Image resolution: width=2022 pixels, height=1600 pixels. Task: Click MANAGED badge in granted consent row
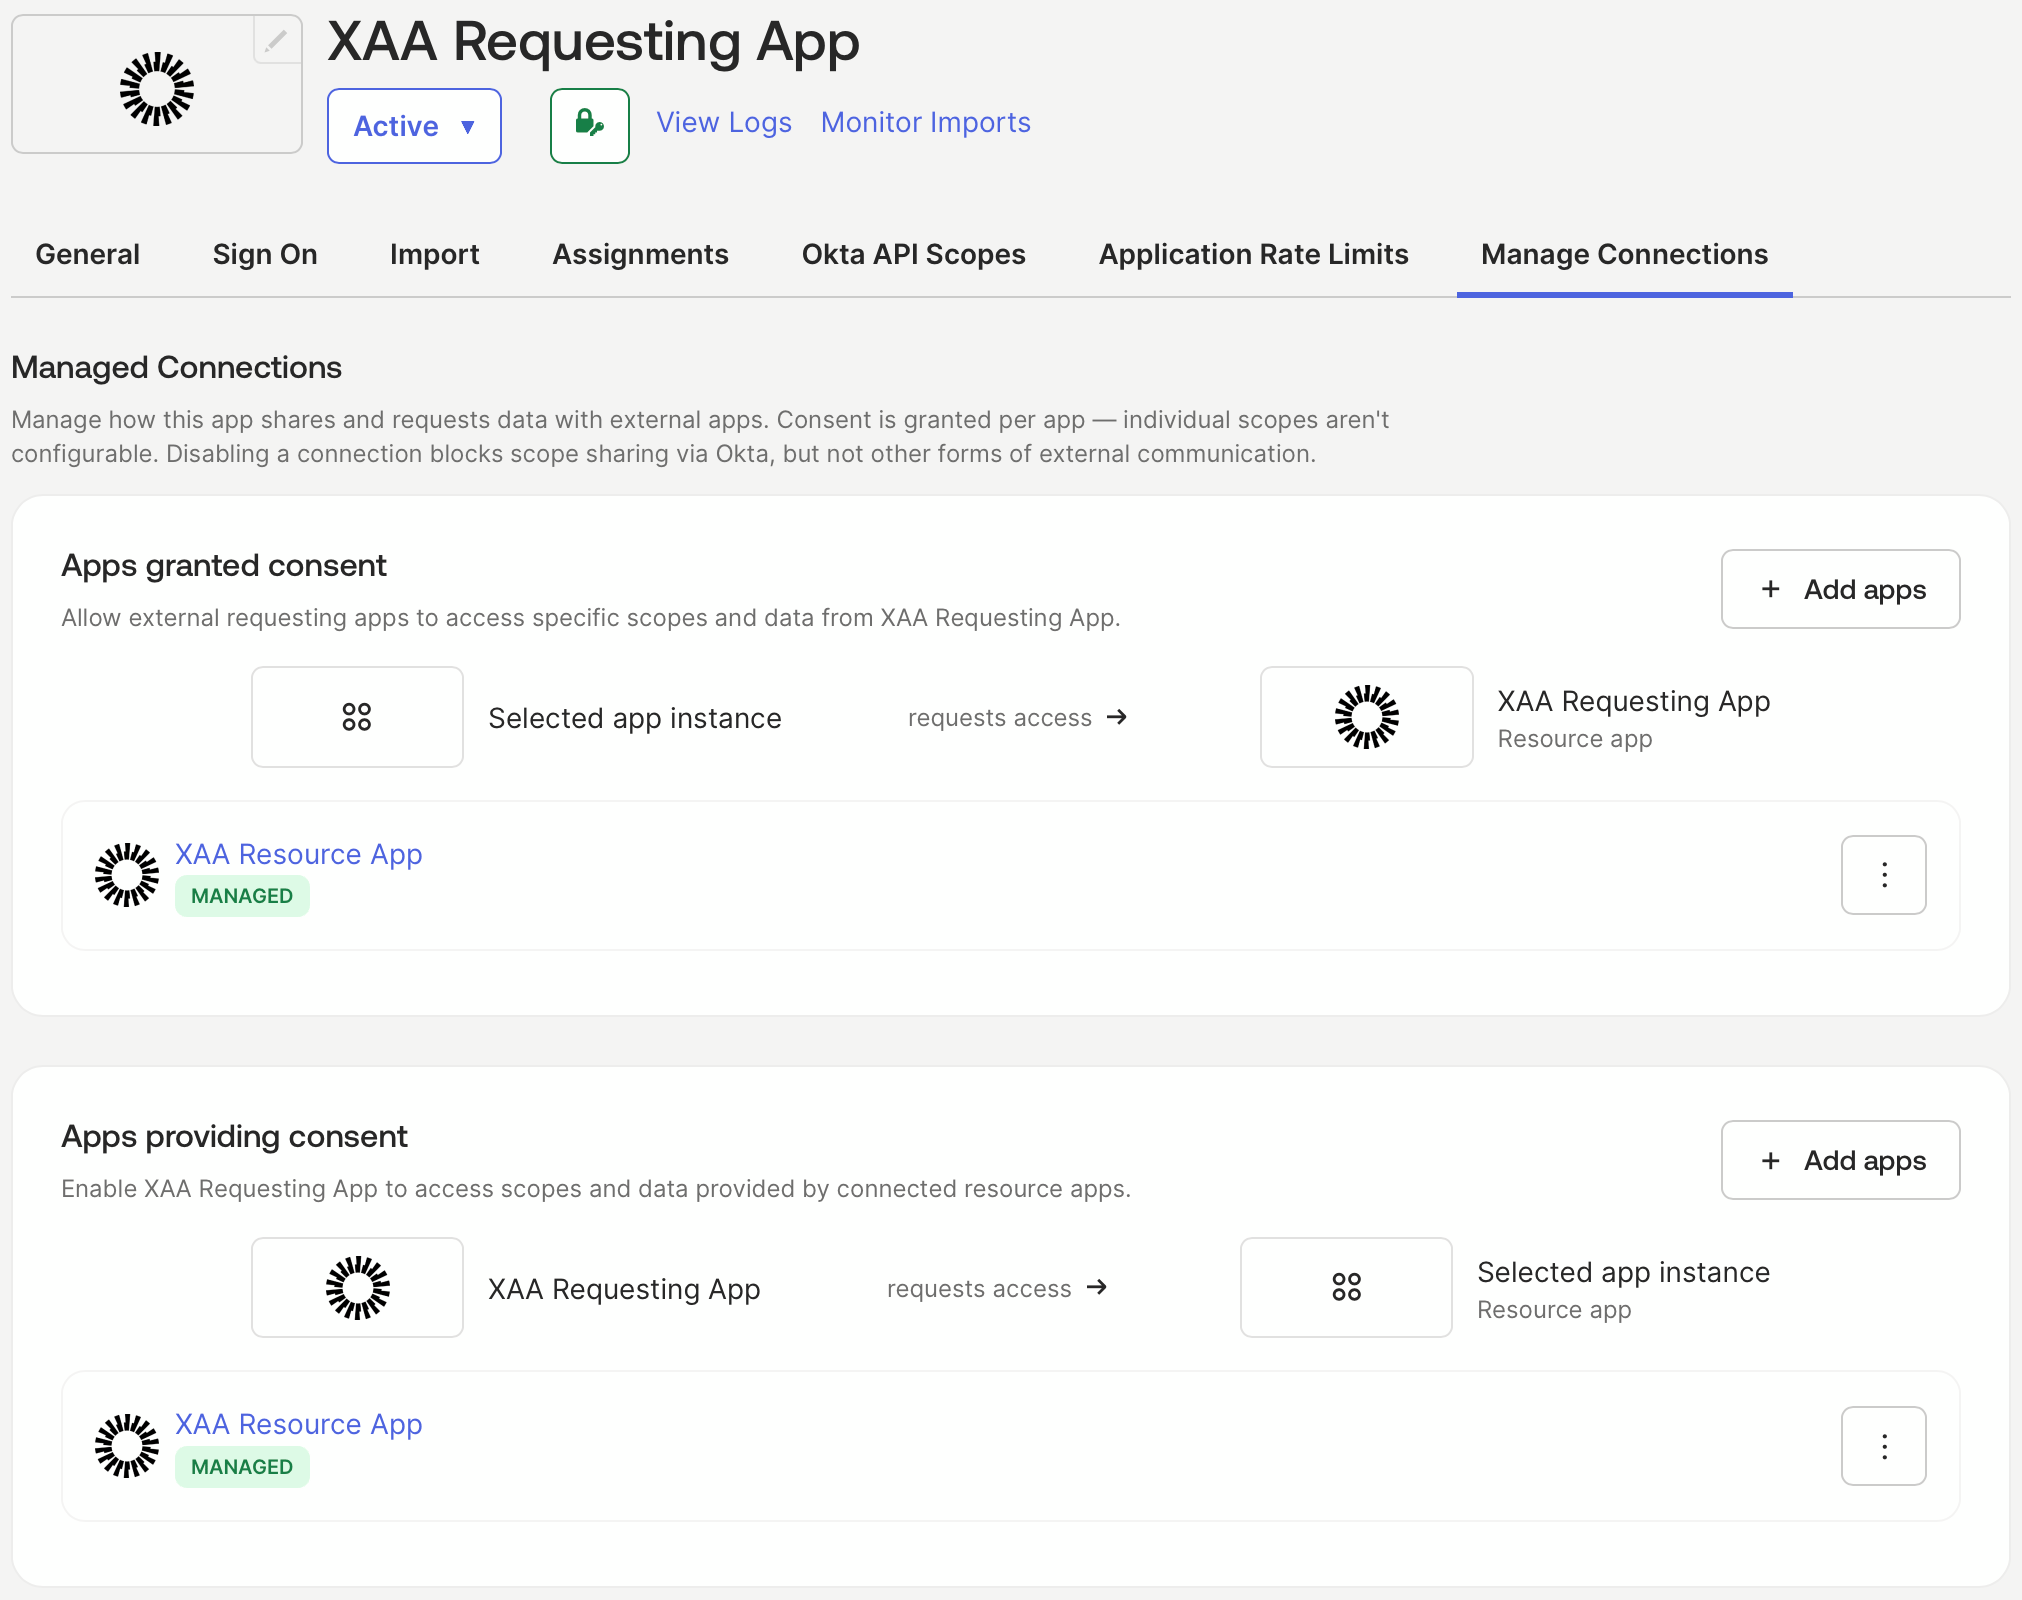click(242, 896)
